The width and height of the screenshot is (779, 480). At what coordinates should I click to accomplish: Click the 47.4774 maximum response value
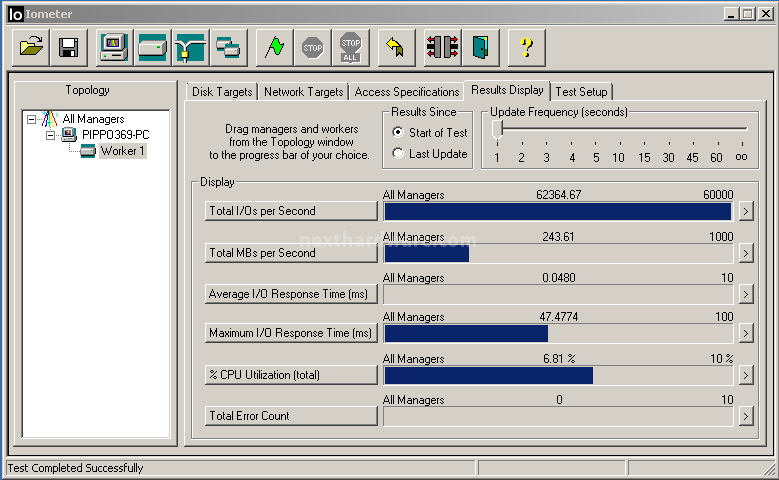[558, 317]
